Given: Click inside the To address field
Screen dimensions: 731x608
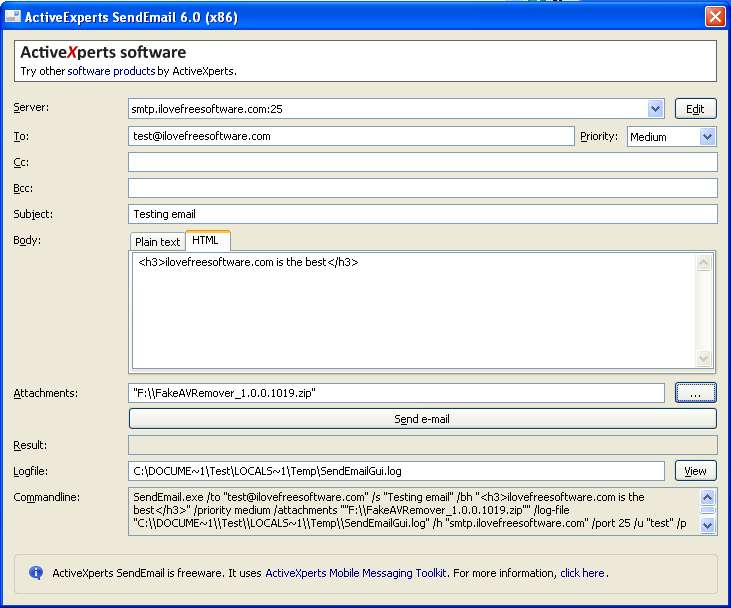Looking at the screenshot, I should (350, 136).
